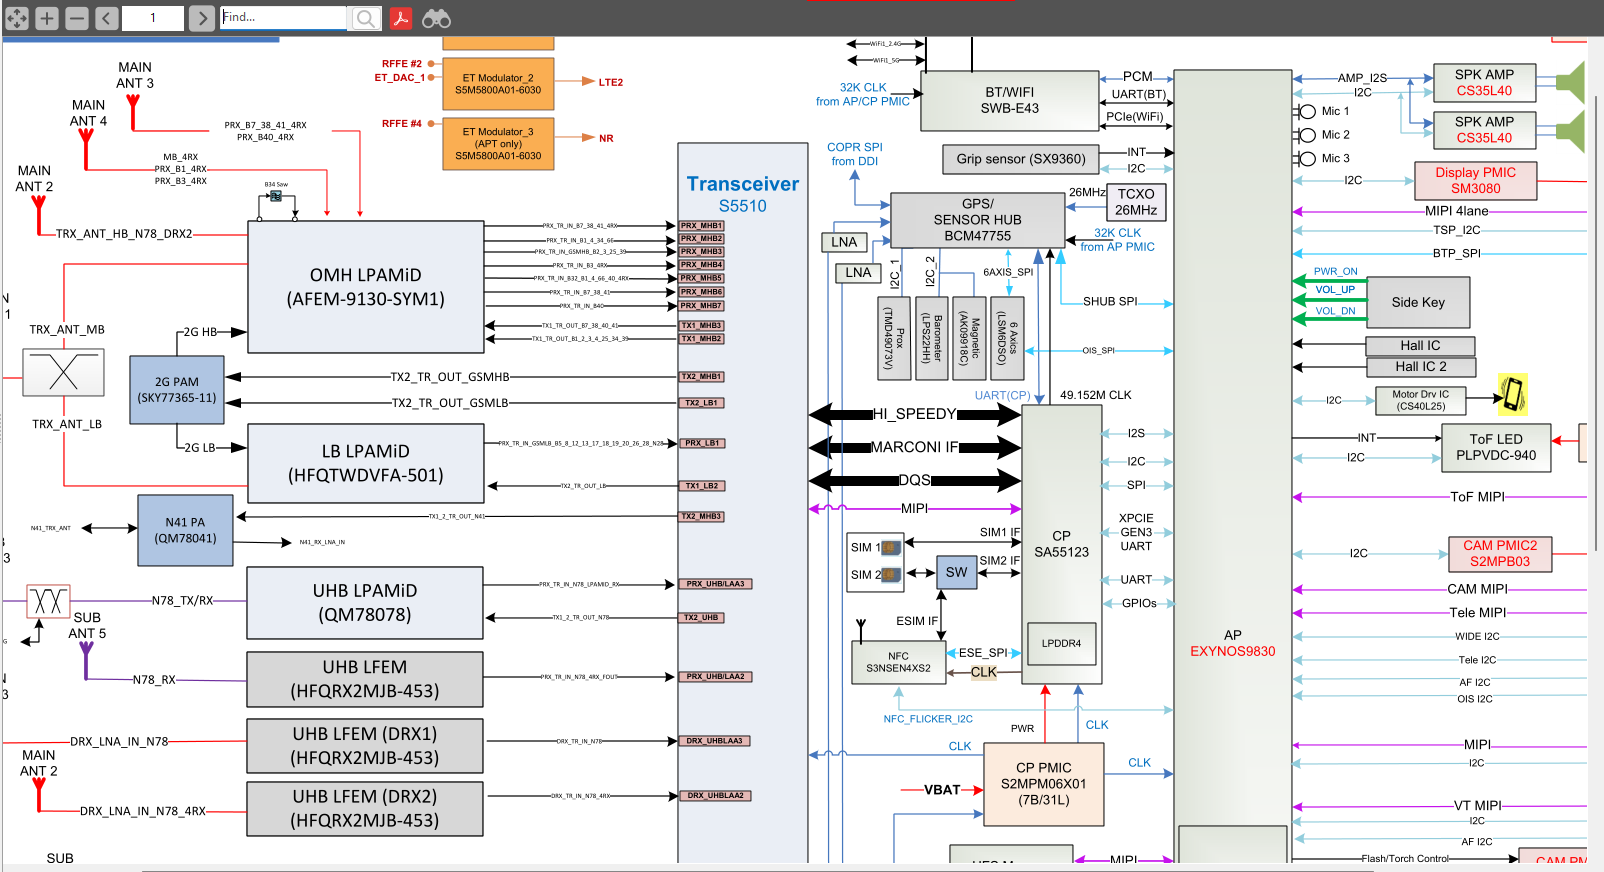Click the GPS/SENSOR HUB BCM47755 block

(978, 220)
